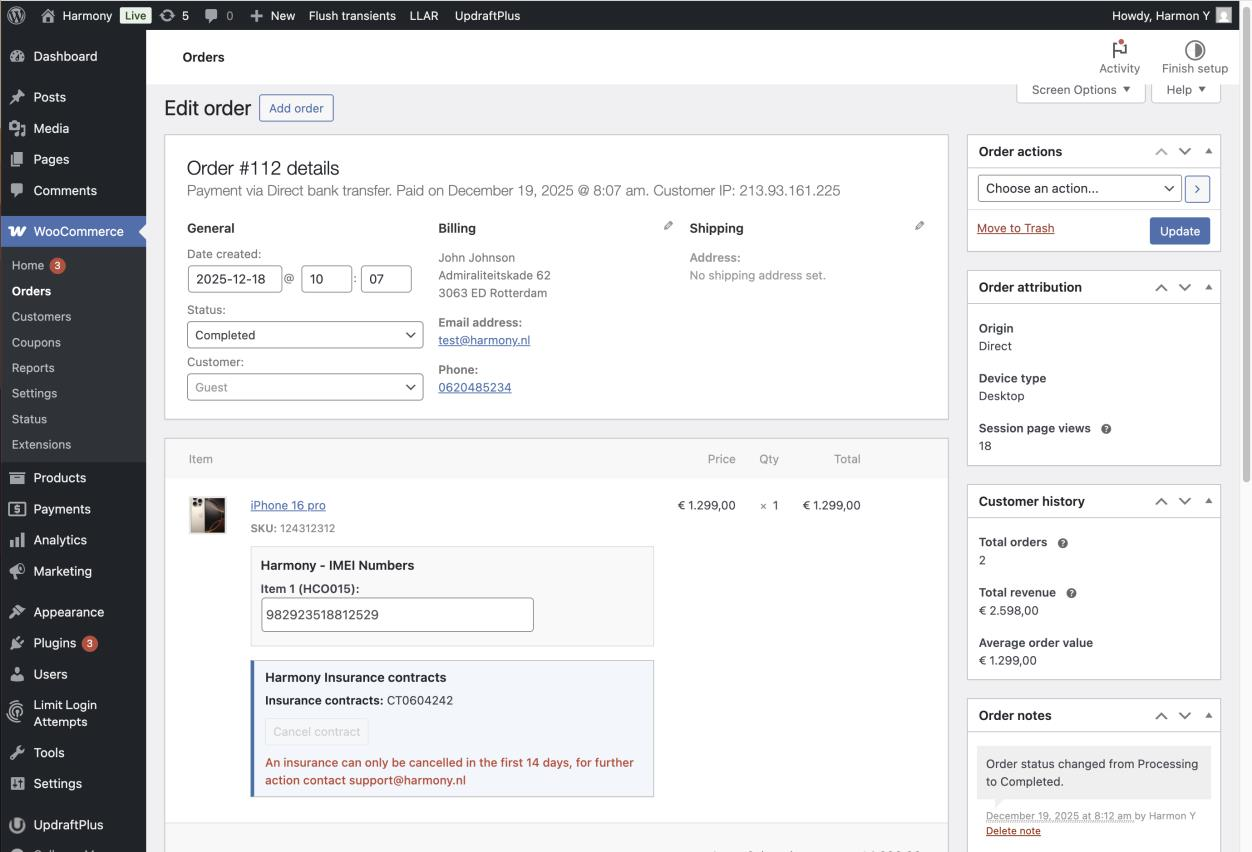Collapse the Order actions panel toggle

[x=1208, y=151]
